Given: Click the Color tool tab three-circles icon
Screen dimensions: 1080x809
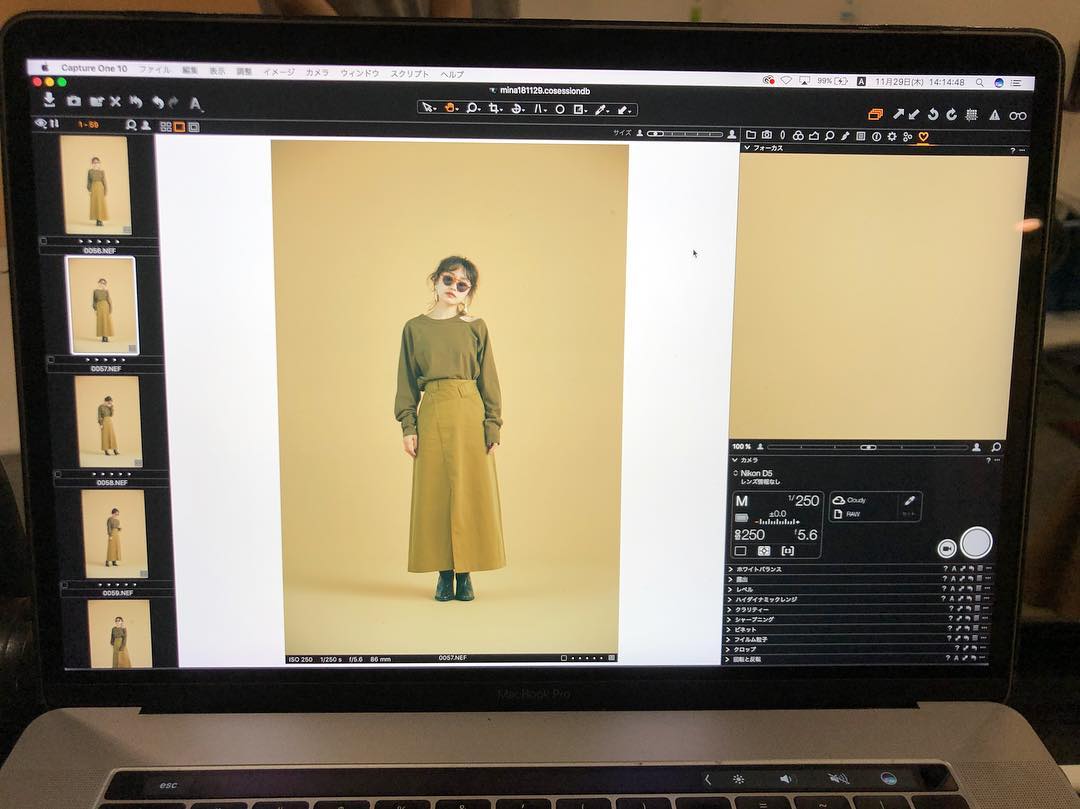Looking at the screenshot, I should (798, 135).
